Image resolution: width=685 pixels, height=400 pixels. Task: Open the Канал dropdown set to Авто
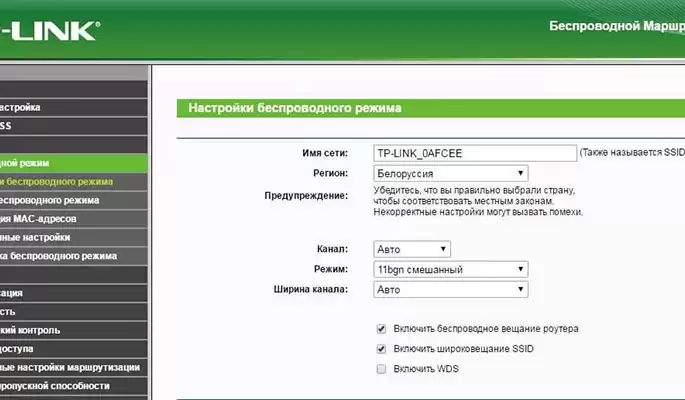[x=412, y=249]
